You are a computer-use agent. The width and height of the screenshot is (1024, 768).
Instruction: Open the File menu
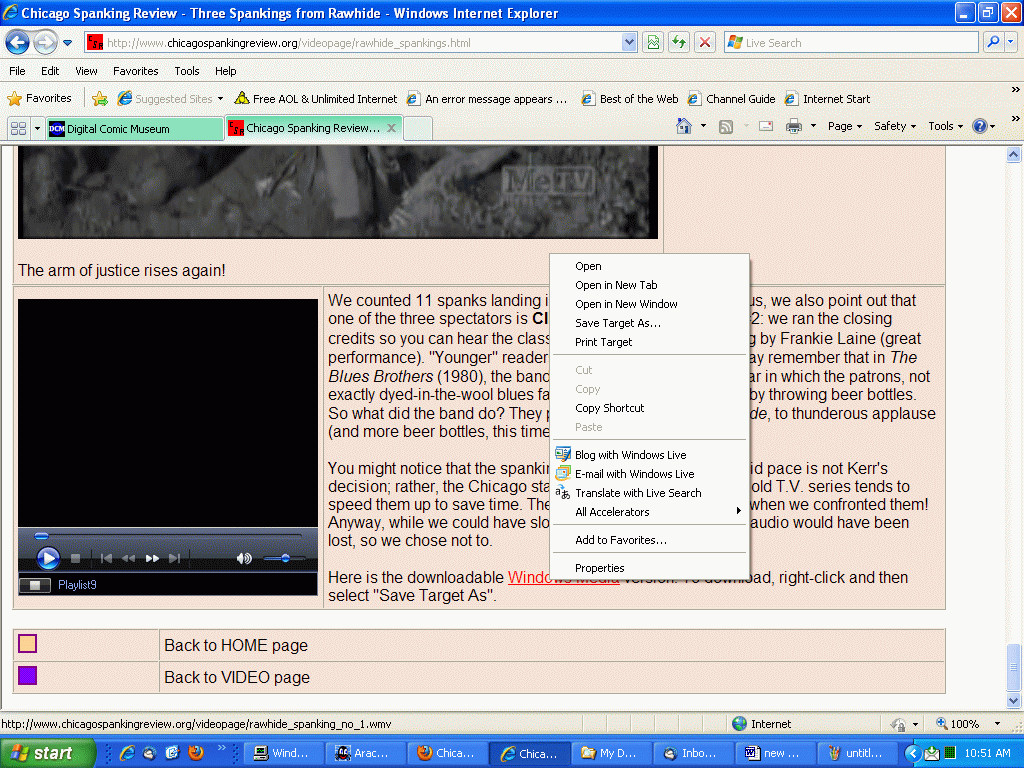(x=17, y=71)
